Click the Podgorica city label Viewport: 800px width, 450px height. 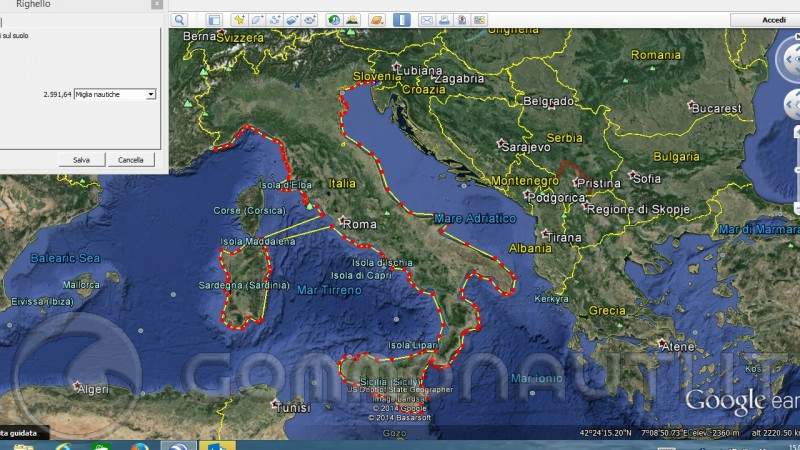coord(556,197)
